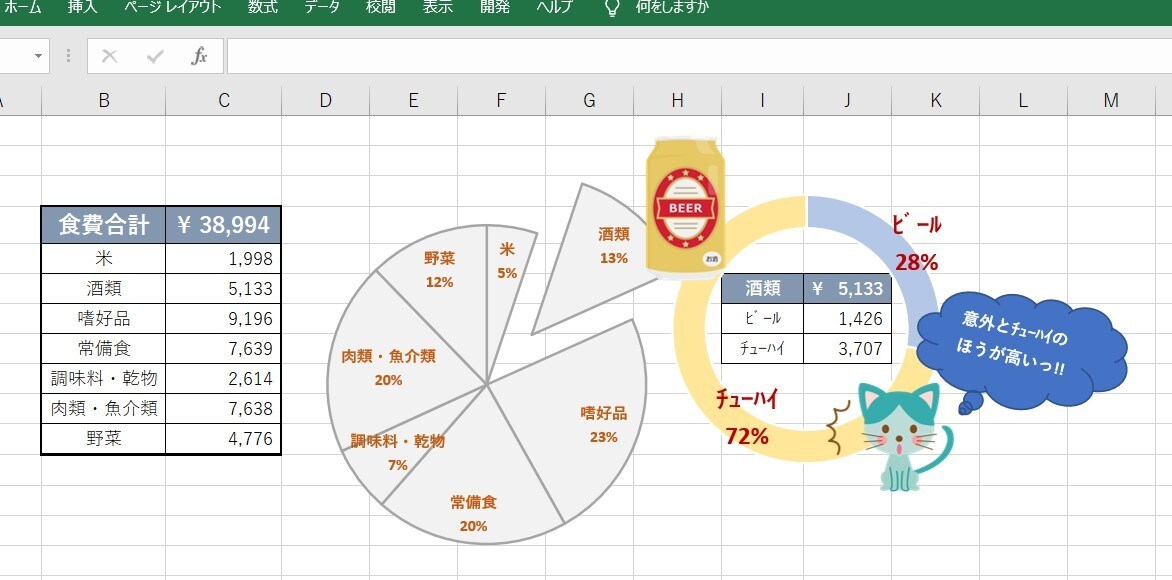Image resolution: width=1172 pixels, height=580 pixels.
Task: Click the cancel X formula bar icon
Action: tap(110, 56)
